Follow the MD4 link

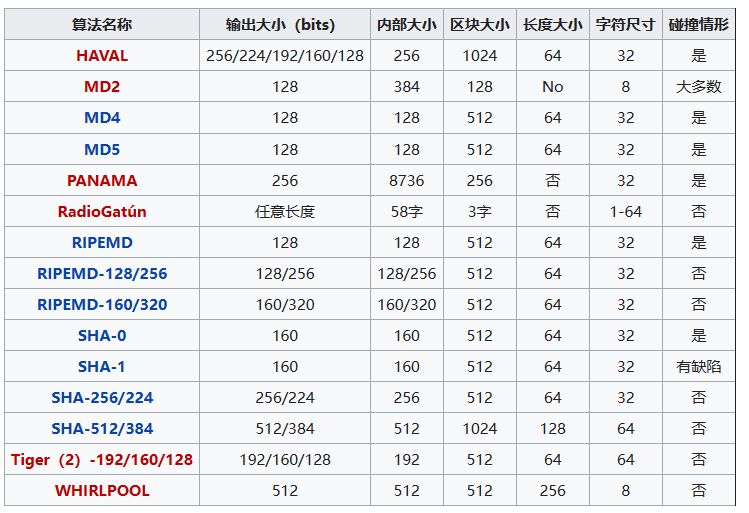click(x=102, y=118)
